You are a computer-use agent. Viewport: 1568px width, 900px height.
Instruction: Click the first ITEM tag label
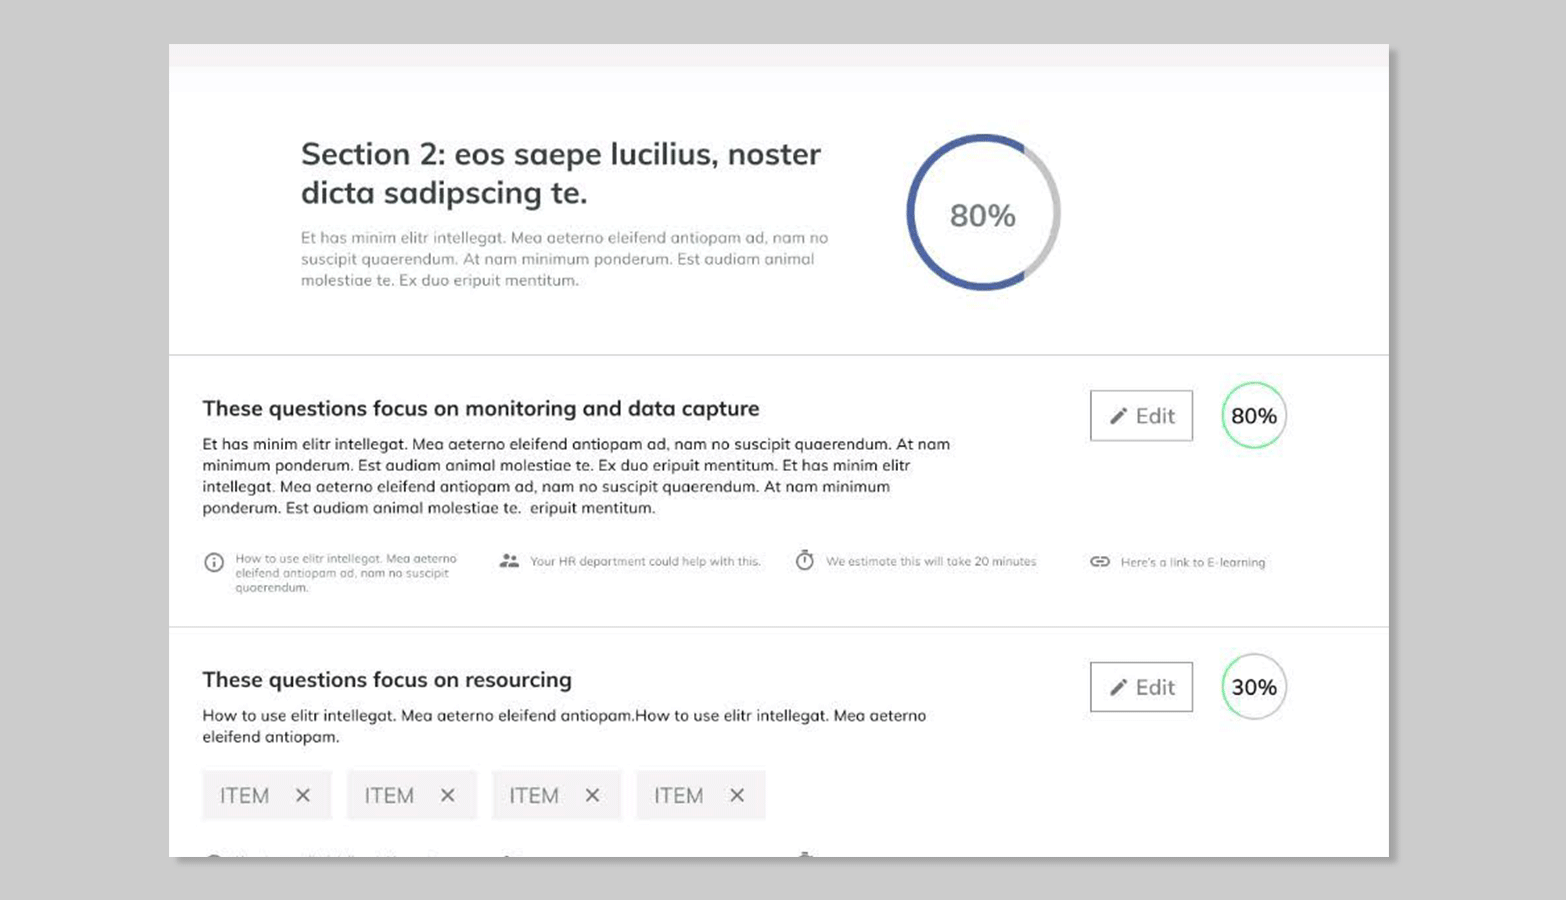[245, 796]
